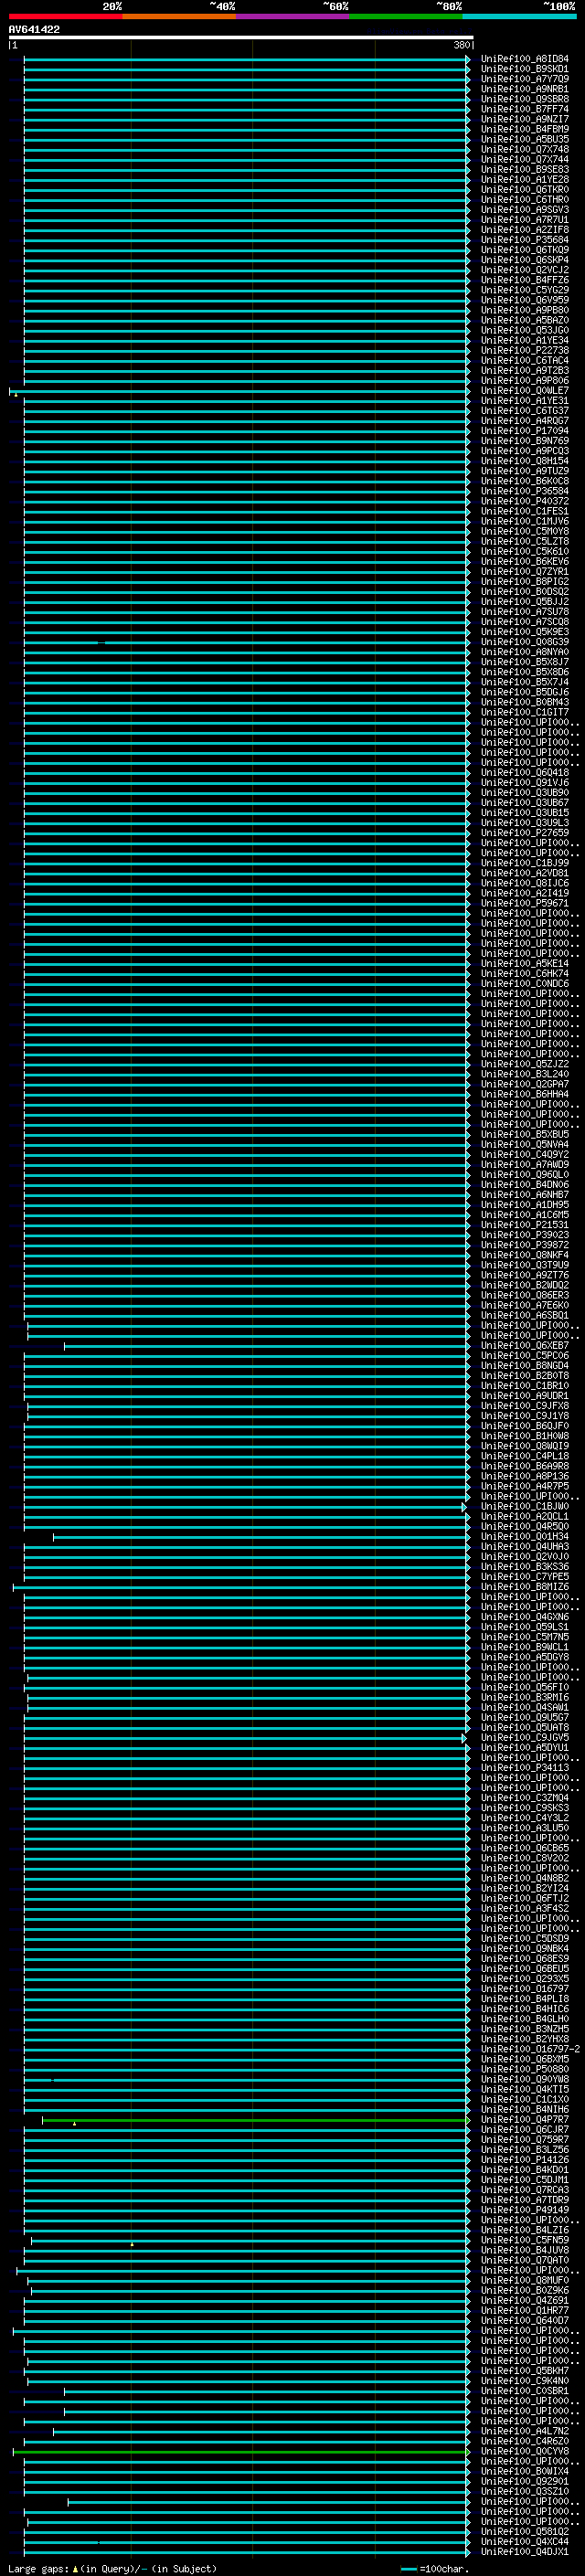The height and width of the screenshot is (2576, 585).
Task: Click label UniRef100_A9NZI7
Action: 525,119
